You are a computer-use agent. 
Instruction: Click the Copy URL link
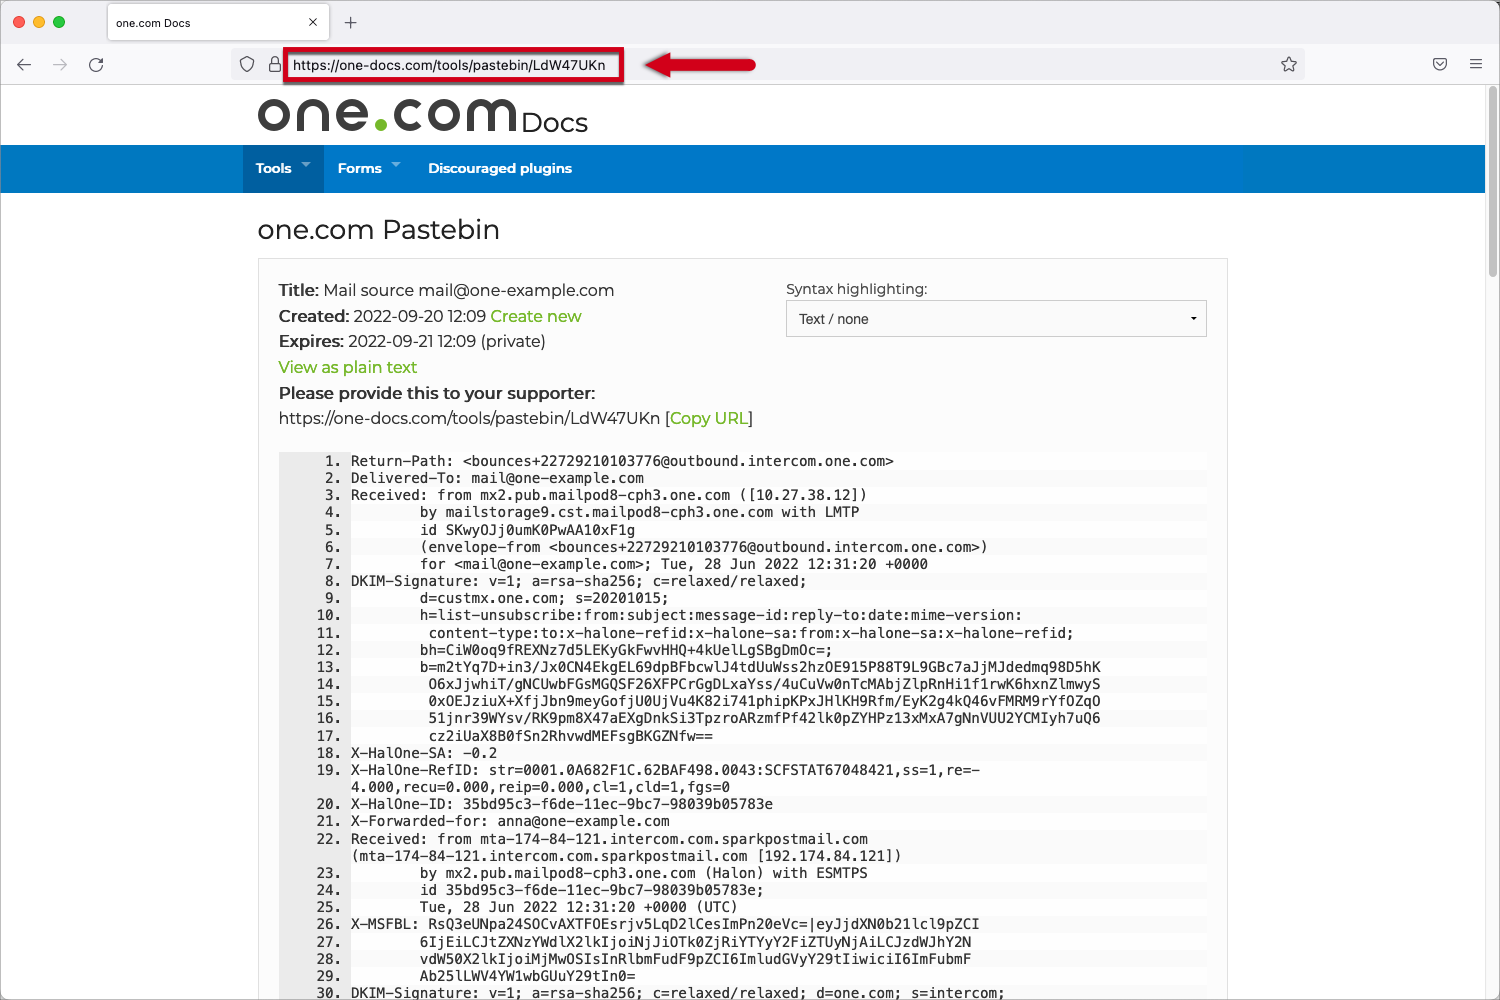pyautogui.click(x=709, y=418)
